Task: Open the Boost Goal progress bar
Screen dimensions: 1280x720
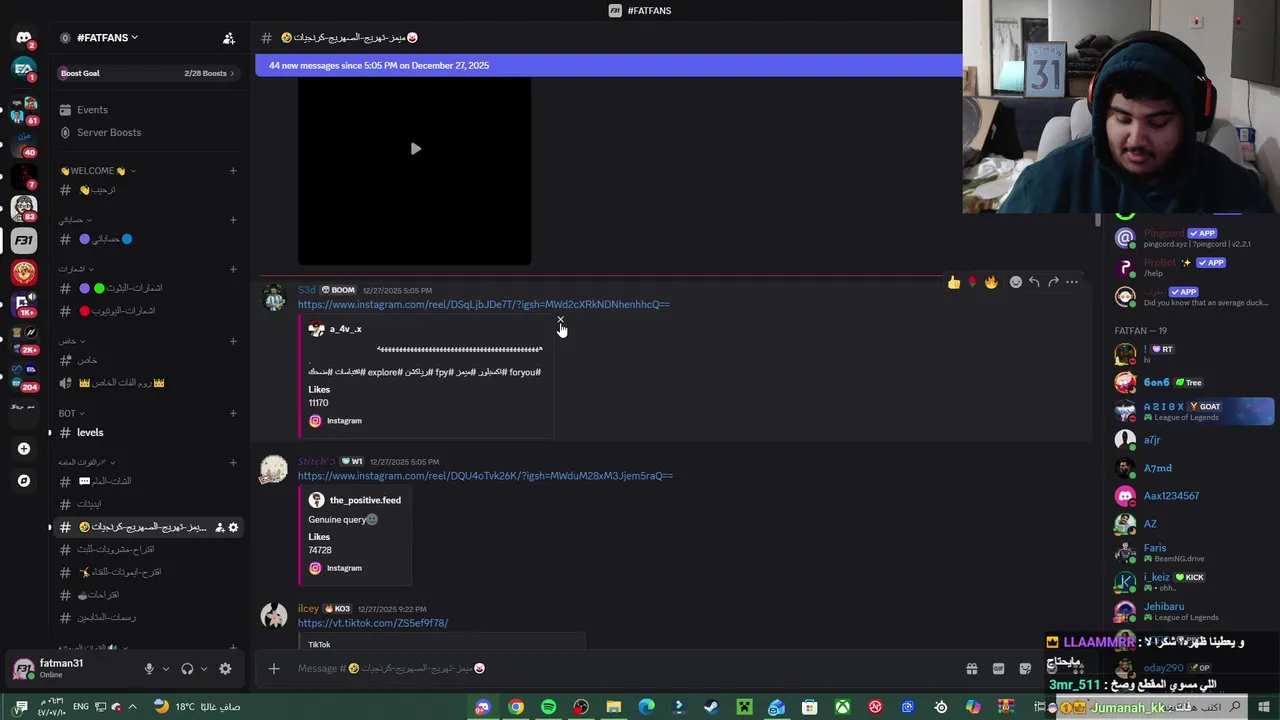Action: click(147, 73)
